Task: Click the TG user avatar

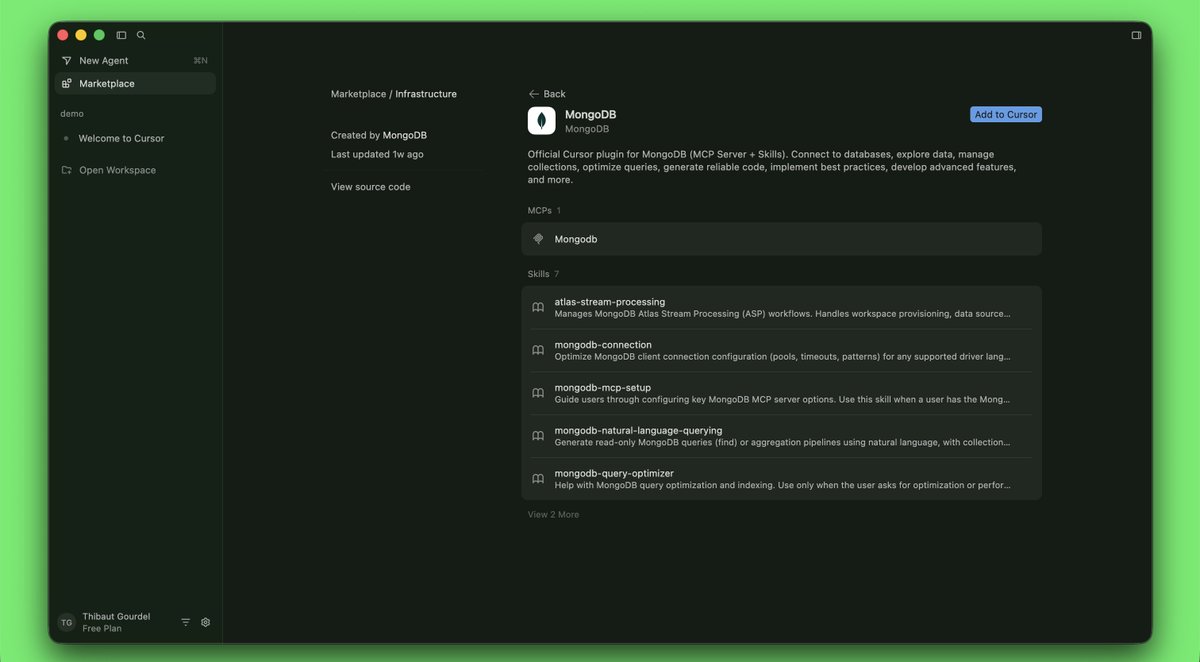Action: (66, 621)
